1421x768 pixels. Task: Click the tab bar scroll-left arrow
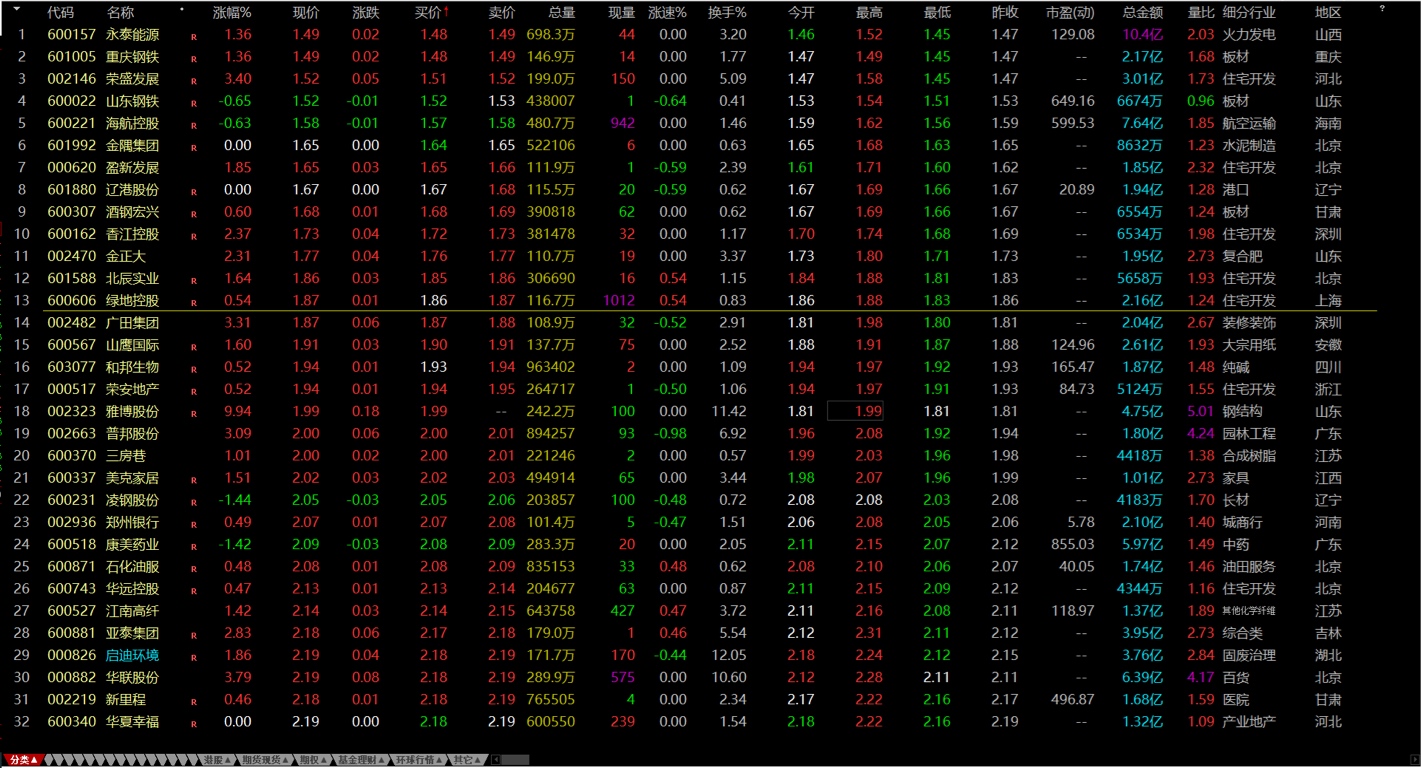click(495, 760)
